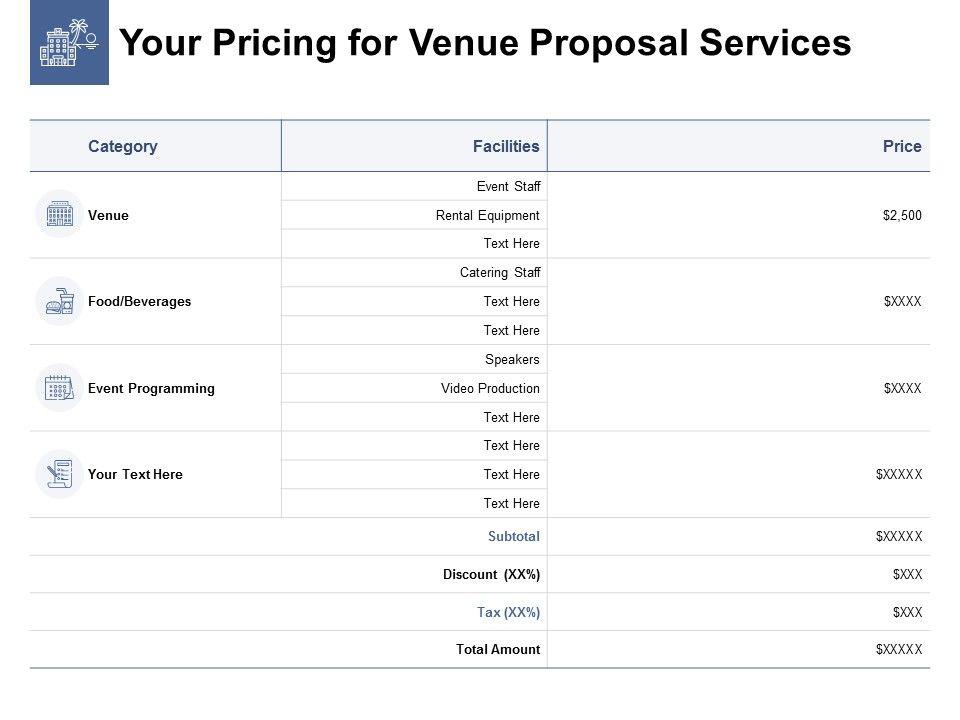The width and height of the screenshot is (960, 720).
Task: Click the Category column header
Action: coord(122,146)
